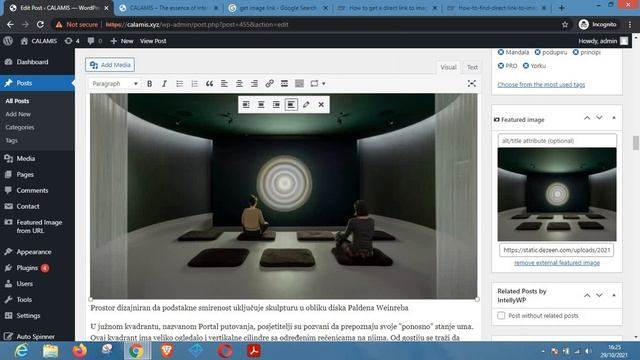Insert a numbered list

(194, 84)
